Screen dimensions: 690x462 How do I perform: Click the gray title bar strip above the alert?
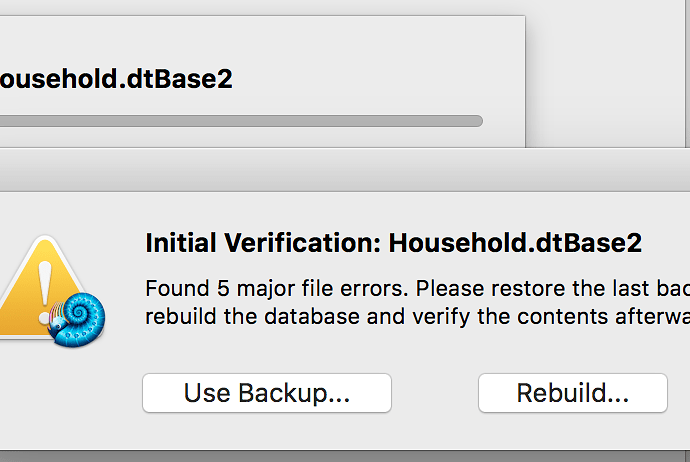345,170
